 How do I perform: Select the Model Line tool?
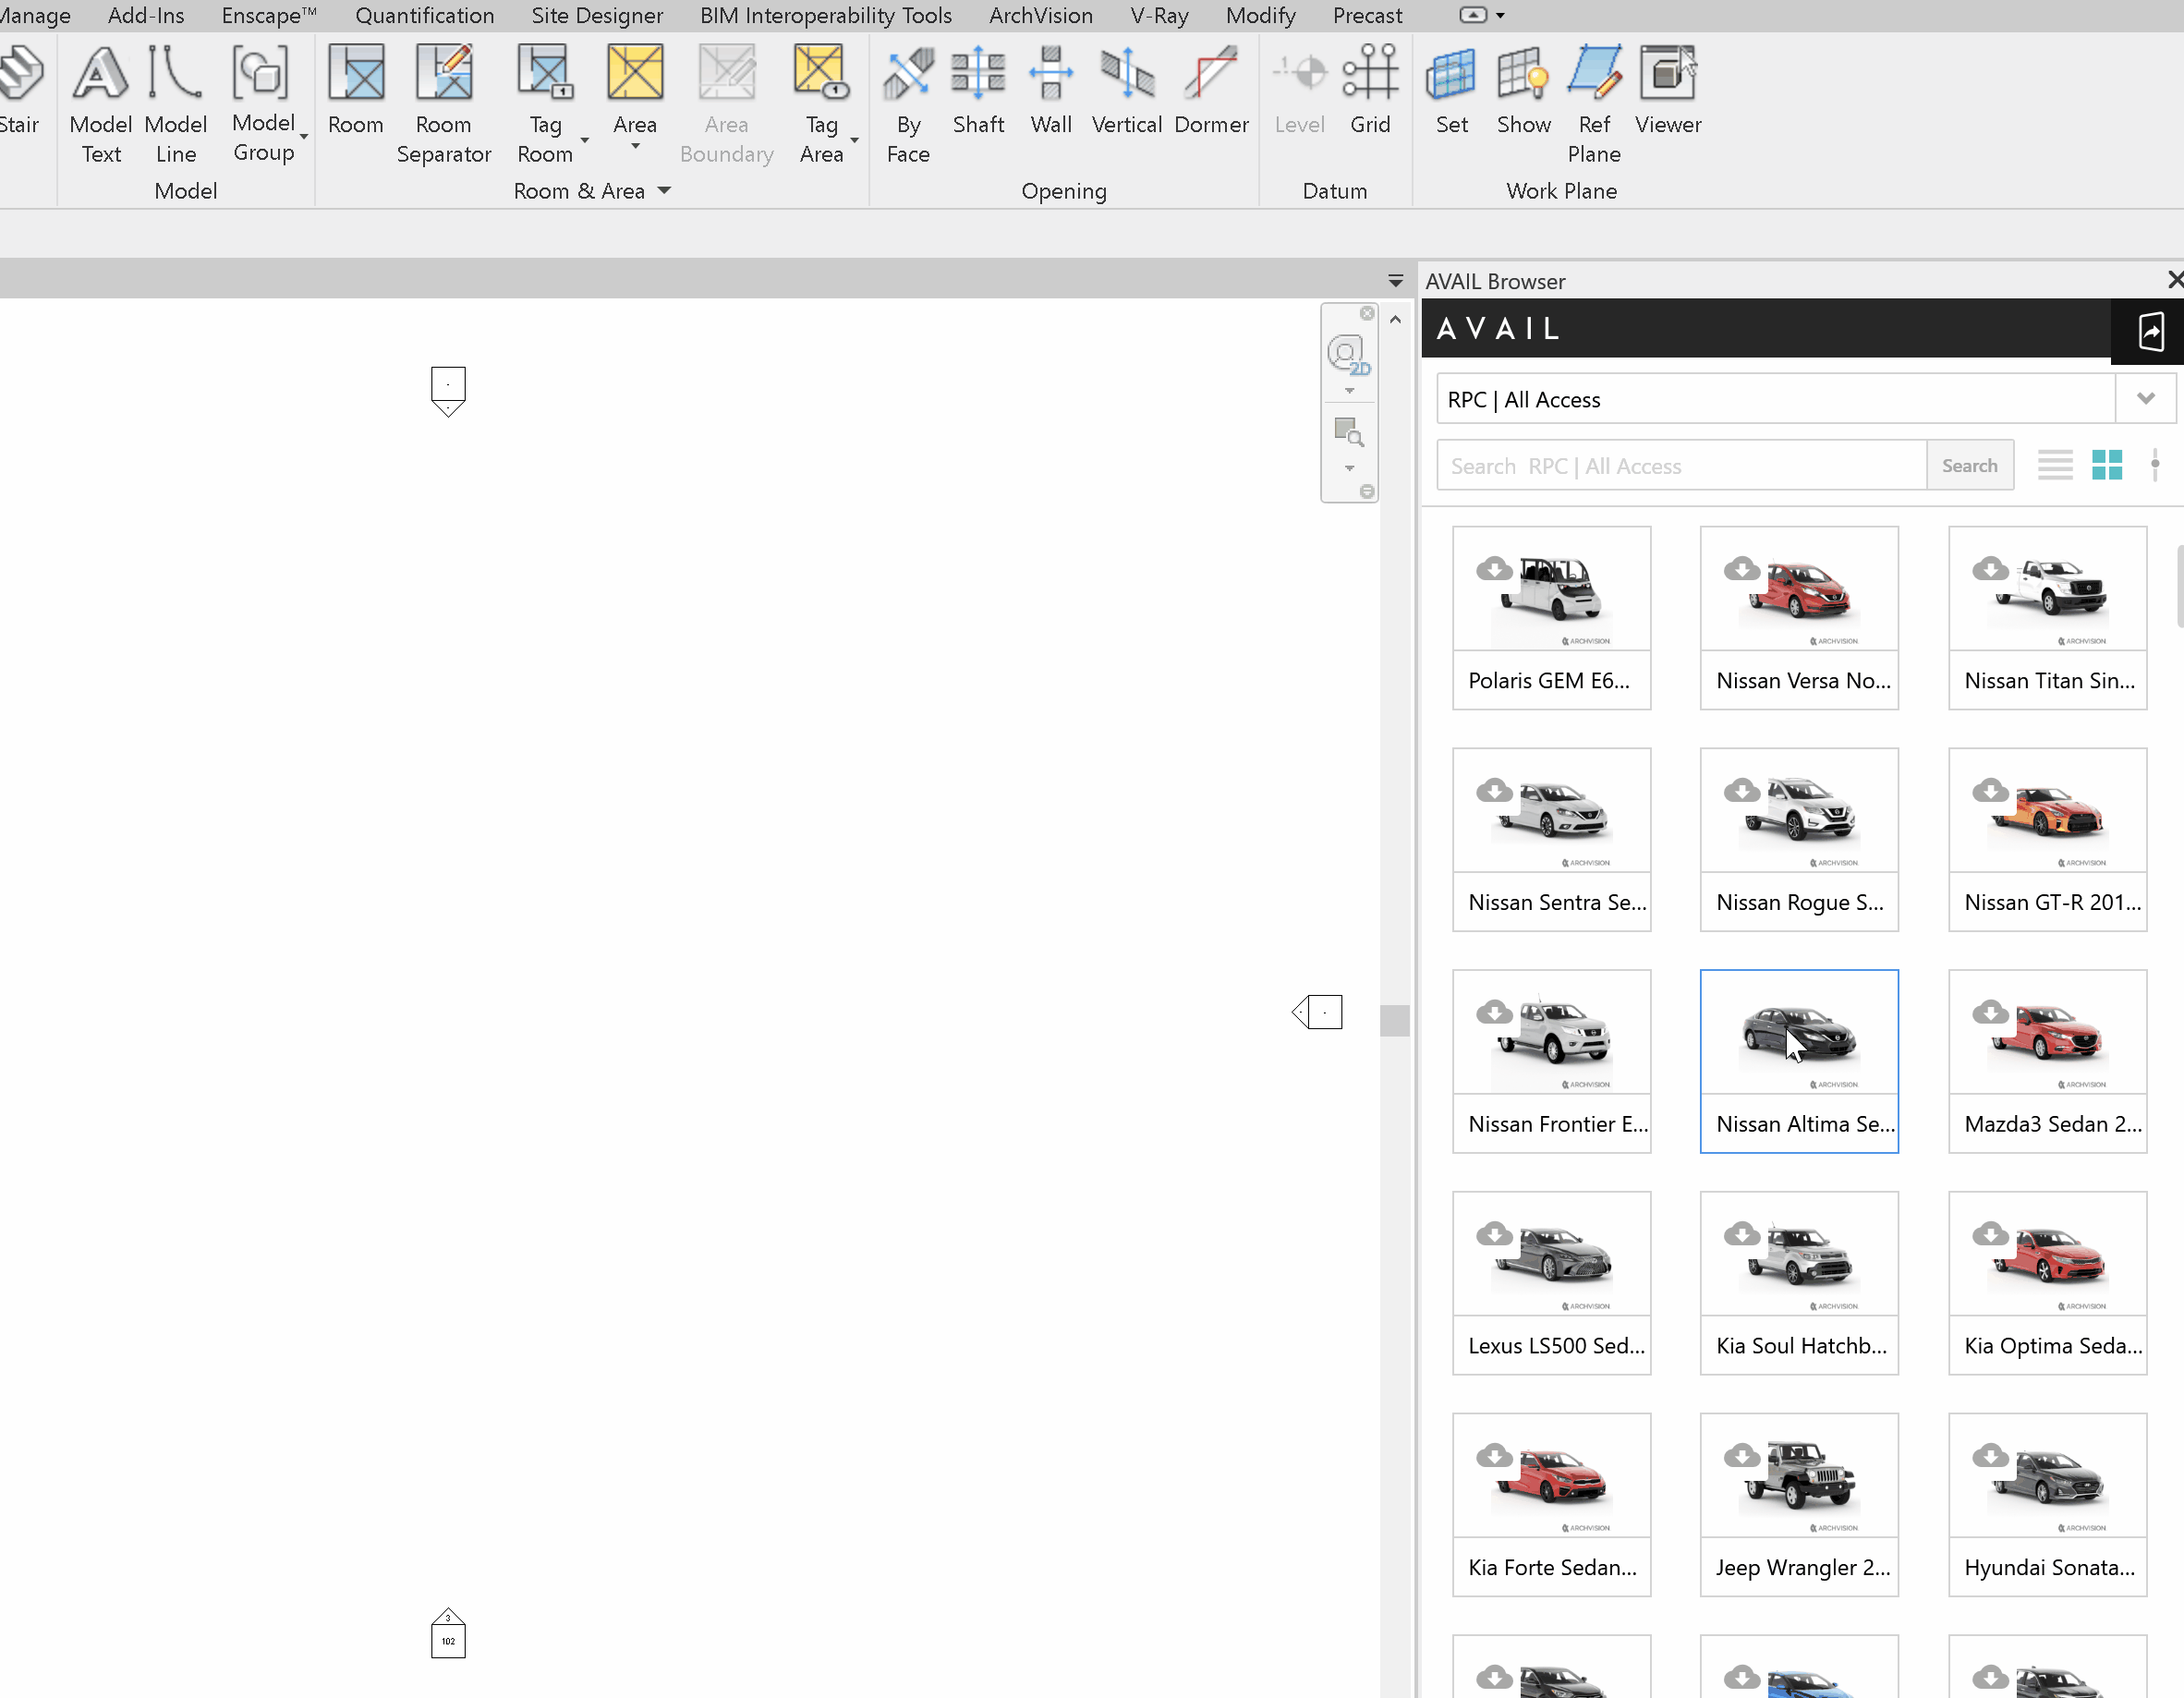pos(176,104)
